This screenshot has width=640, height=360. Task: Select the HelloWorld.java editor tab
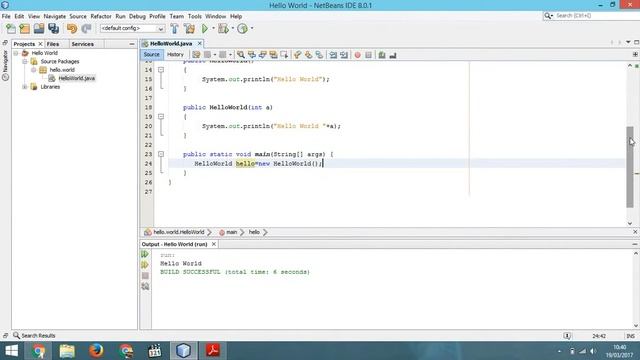171,43
